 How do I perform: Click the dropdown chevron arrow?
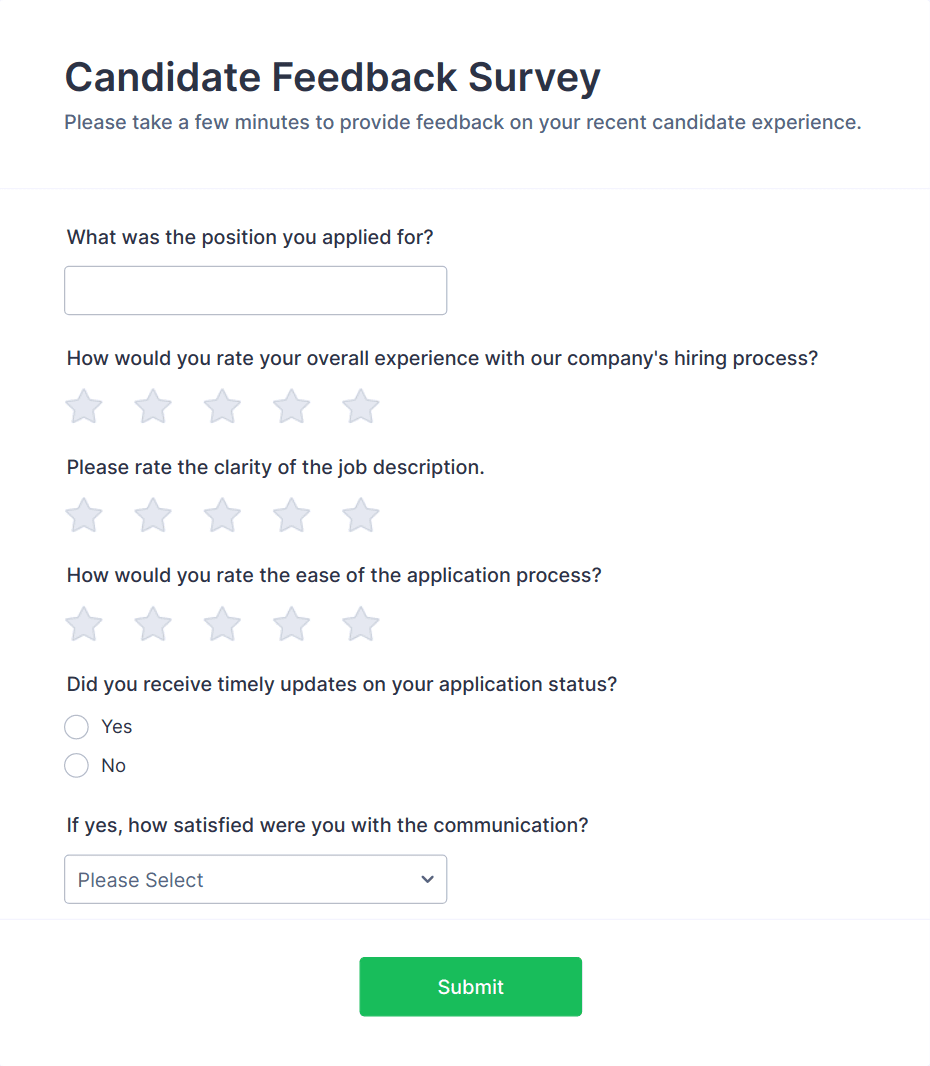(427, 879)
